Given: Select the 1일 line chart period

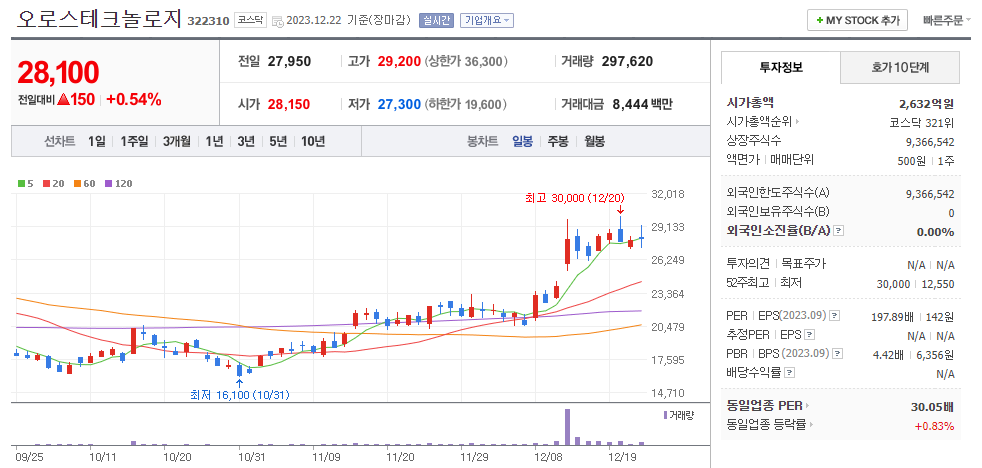Looking at the screenshot, I should click(x=96, y=142).
